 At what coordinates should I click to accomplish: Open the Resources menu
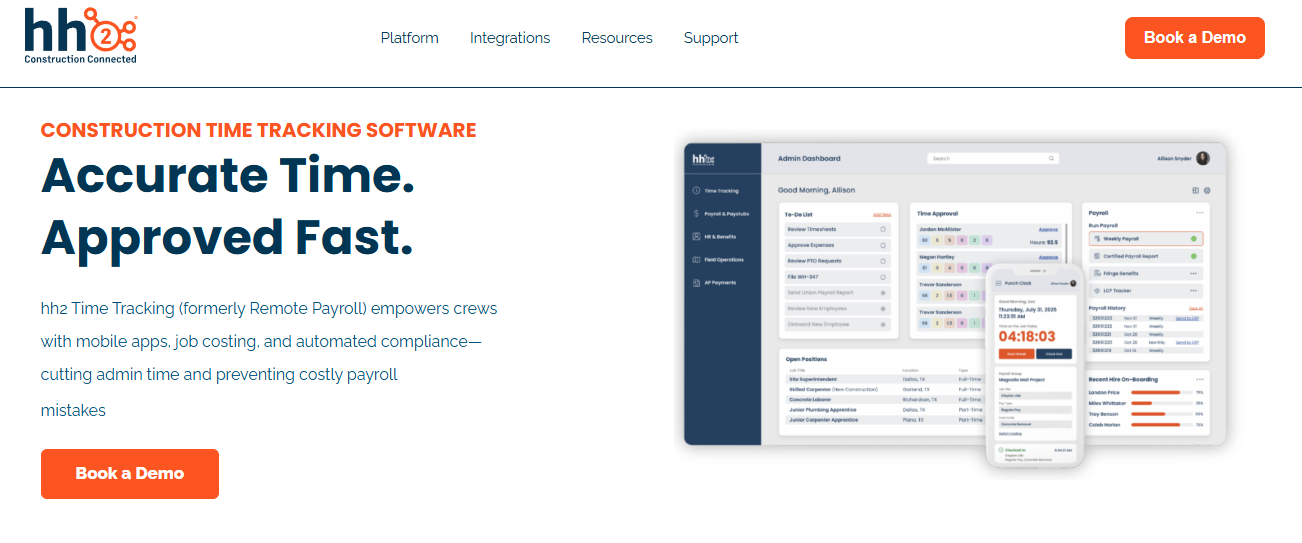pos(617,38)
